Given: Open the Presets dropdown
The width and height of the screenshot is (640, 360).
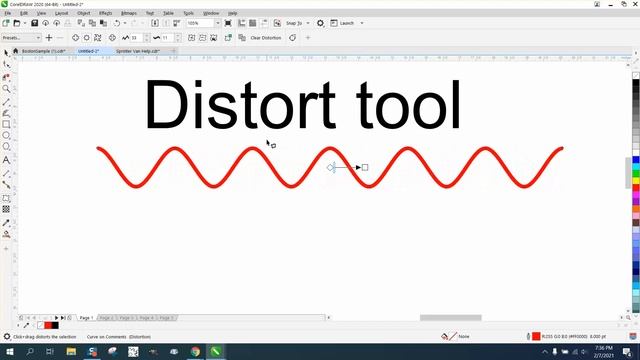Looking at the screenshot, I should [21, 38].
